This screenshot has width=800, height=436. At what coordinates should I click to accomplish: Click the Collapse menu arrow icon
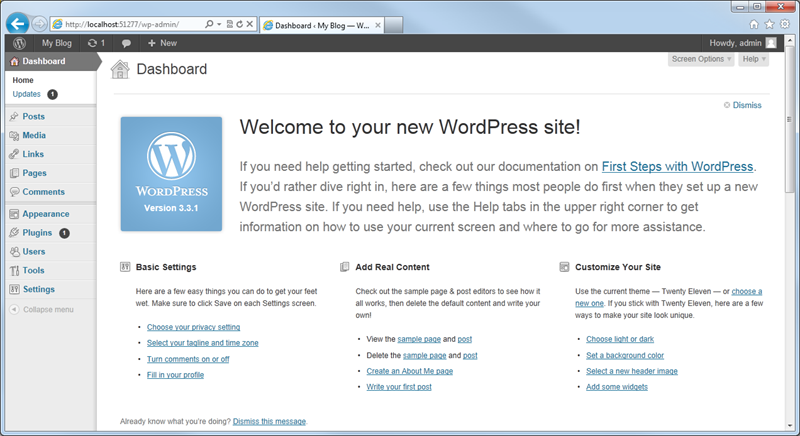point(14,310)
